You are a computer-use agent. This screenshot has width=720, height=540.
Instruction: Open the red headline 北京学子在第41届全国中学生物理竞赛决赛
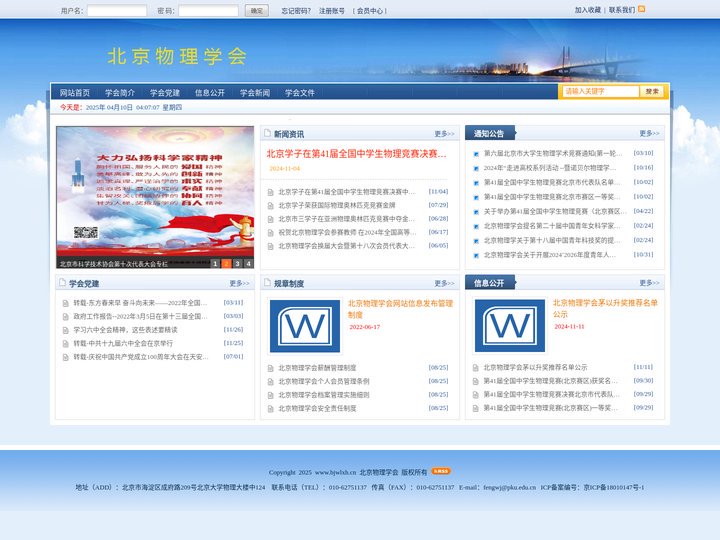click(x=356, y=154)
